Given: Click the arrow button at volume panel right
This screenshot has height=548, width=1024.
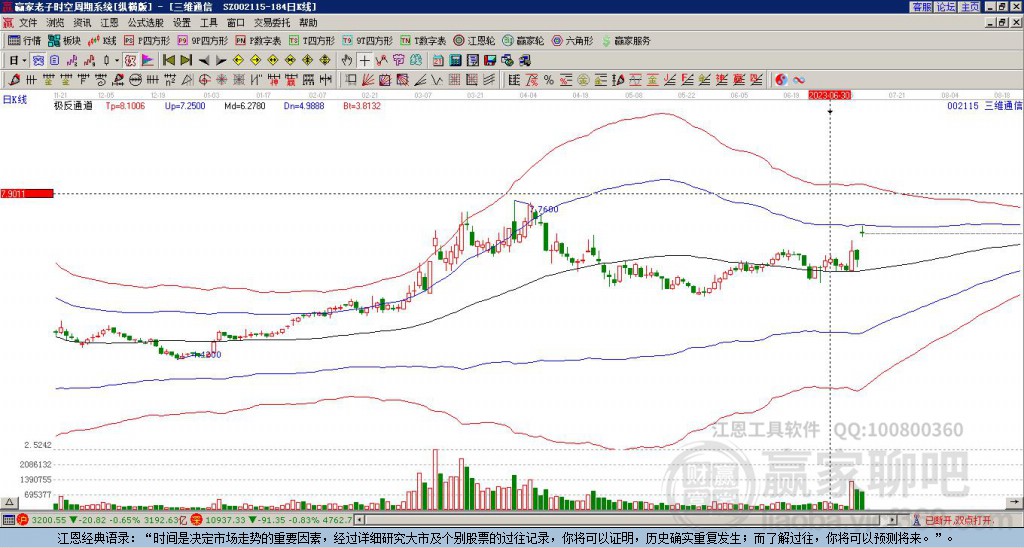Looking at the screenshot, I should coord(1016,502).
